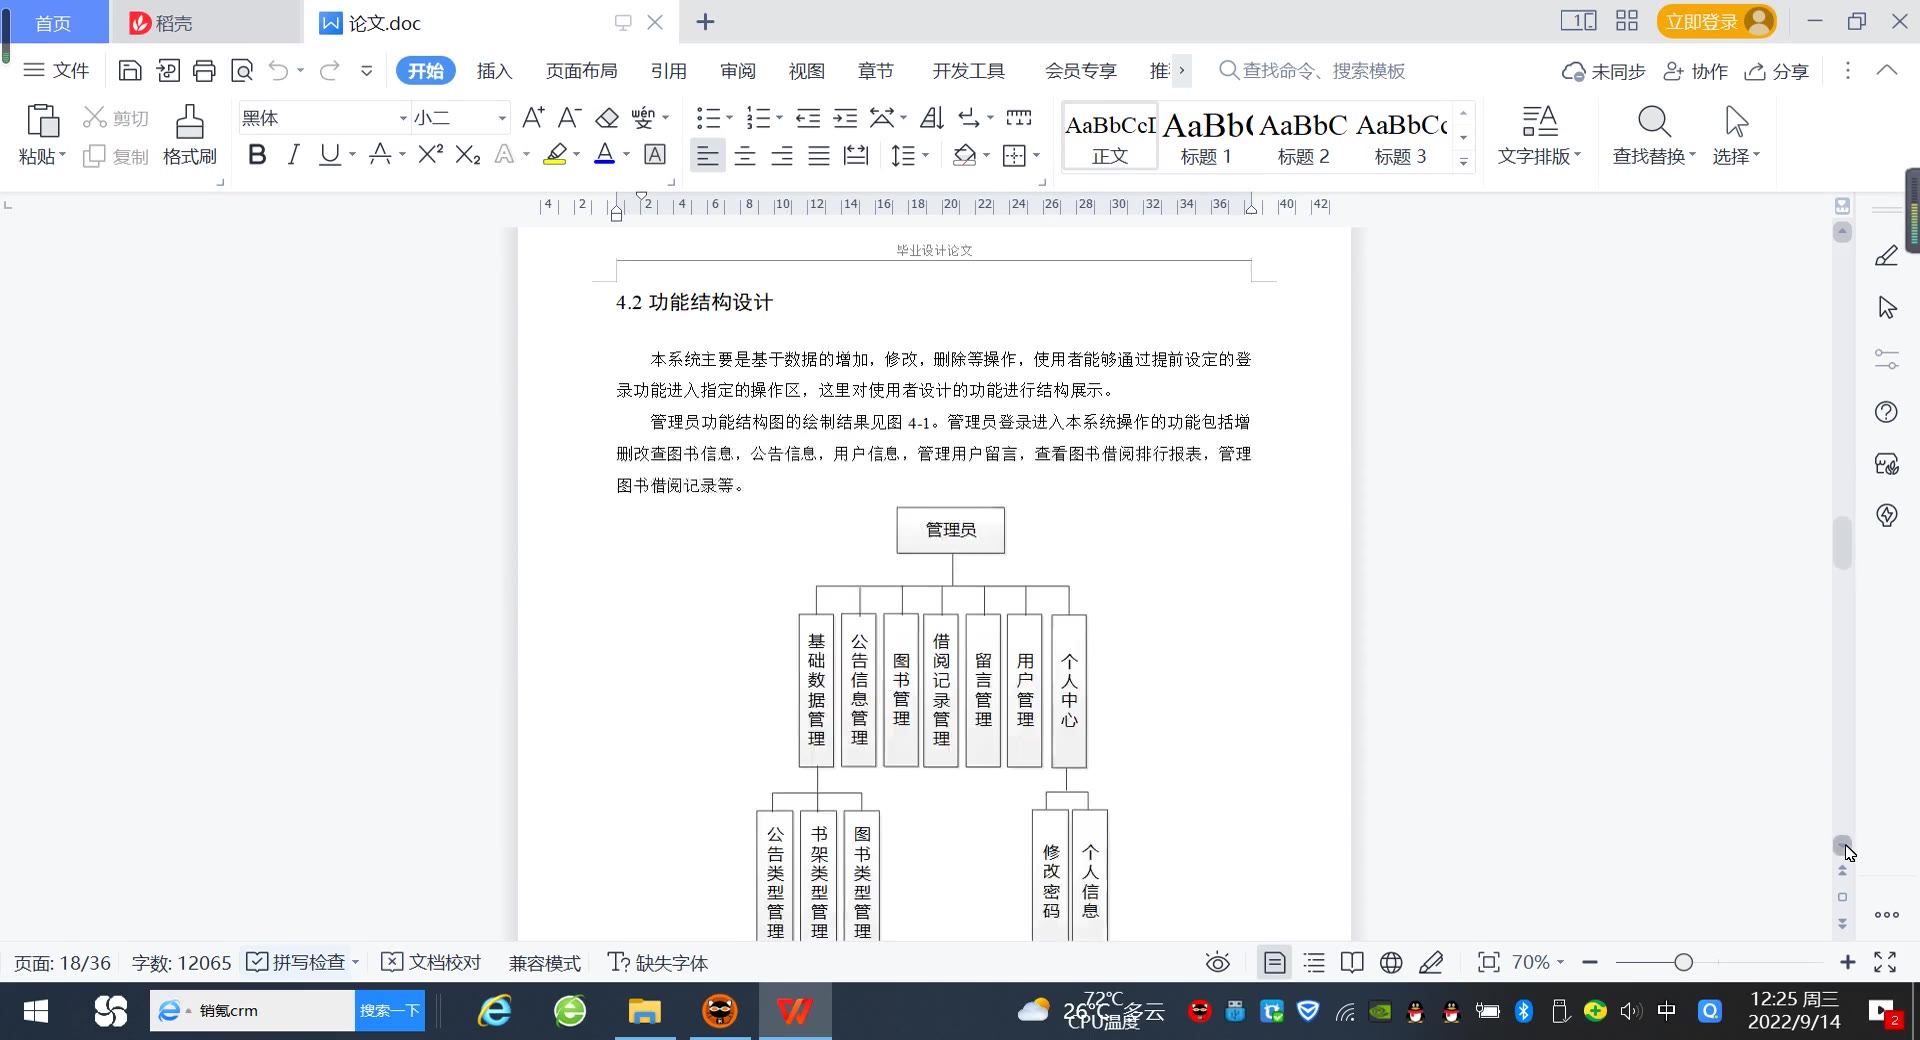This screenshot has width=1920, height=1040.
Task: Switch to the 审阅 tab
Action: pyautogui.click(x=738, y=70)
